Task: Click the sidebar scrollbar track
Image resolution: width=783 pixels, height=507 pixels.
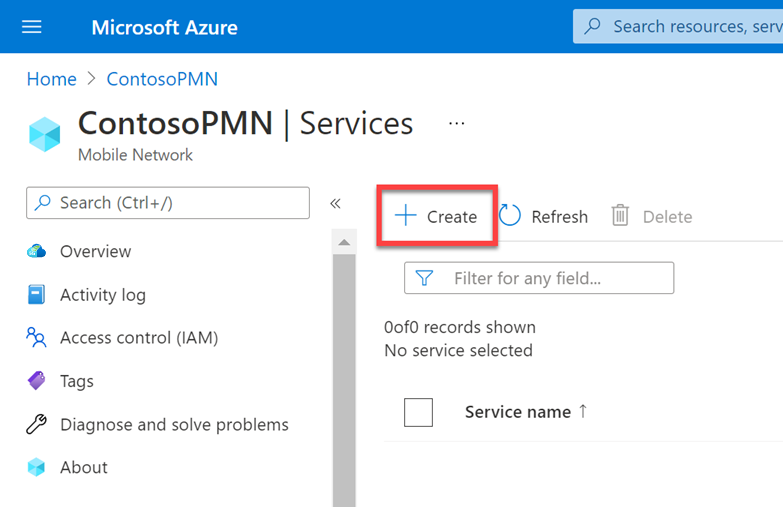Action: coord(344,380)
